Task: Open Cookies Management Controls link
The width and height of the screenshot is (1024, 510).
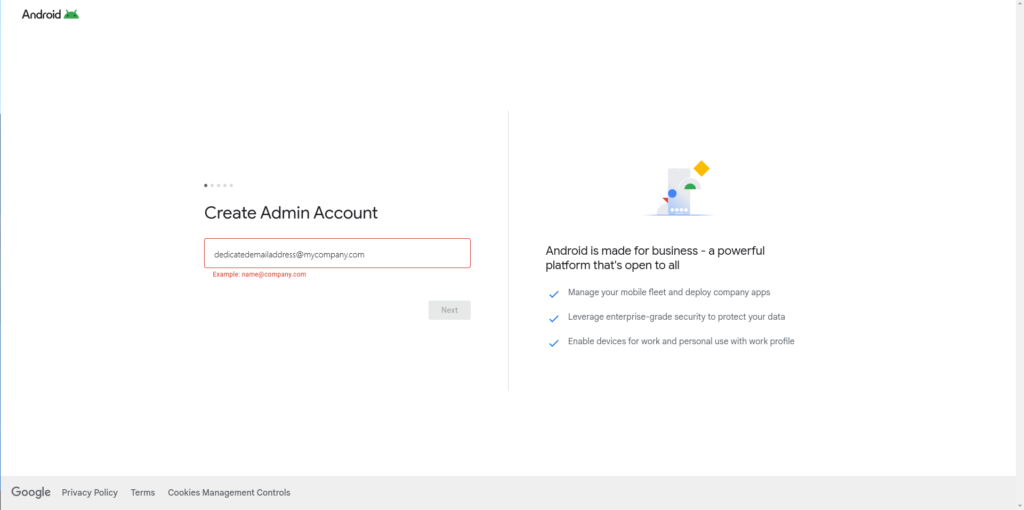Action: click(x=229, y=492)
